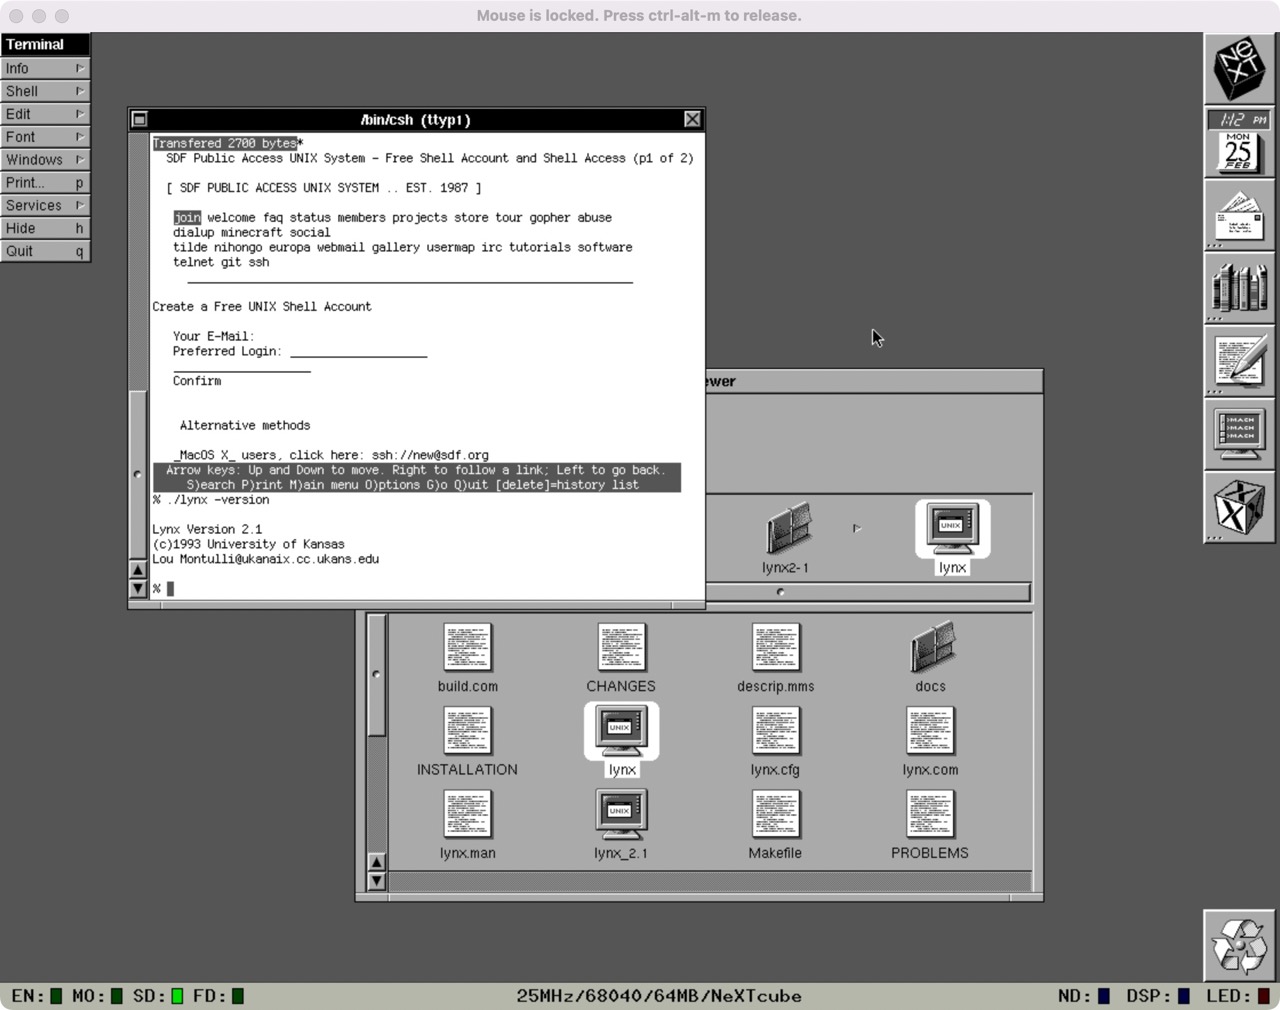Select the lynx.man file icon
Image resolution: width=1280 pixels, height=1010 pixels.
(467, 814)
